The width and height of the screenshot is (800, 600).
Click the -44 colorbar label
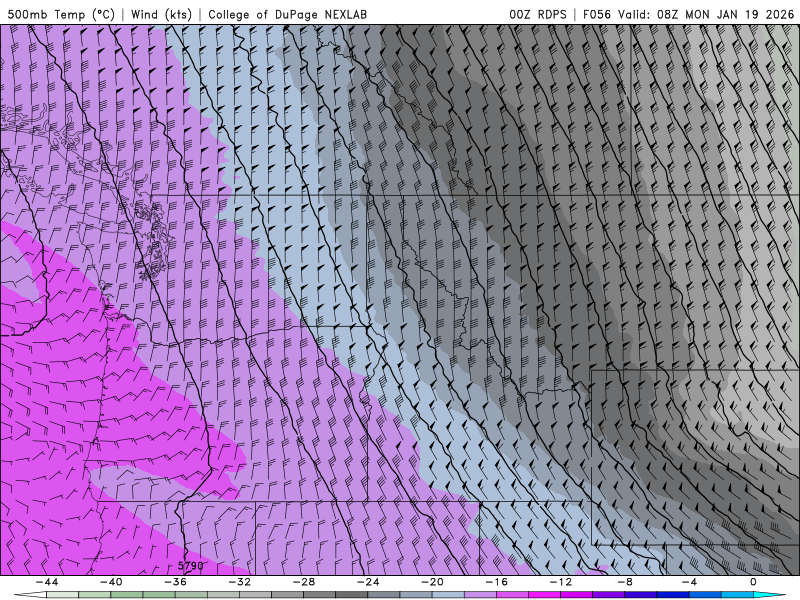coord(47,582)
